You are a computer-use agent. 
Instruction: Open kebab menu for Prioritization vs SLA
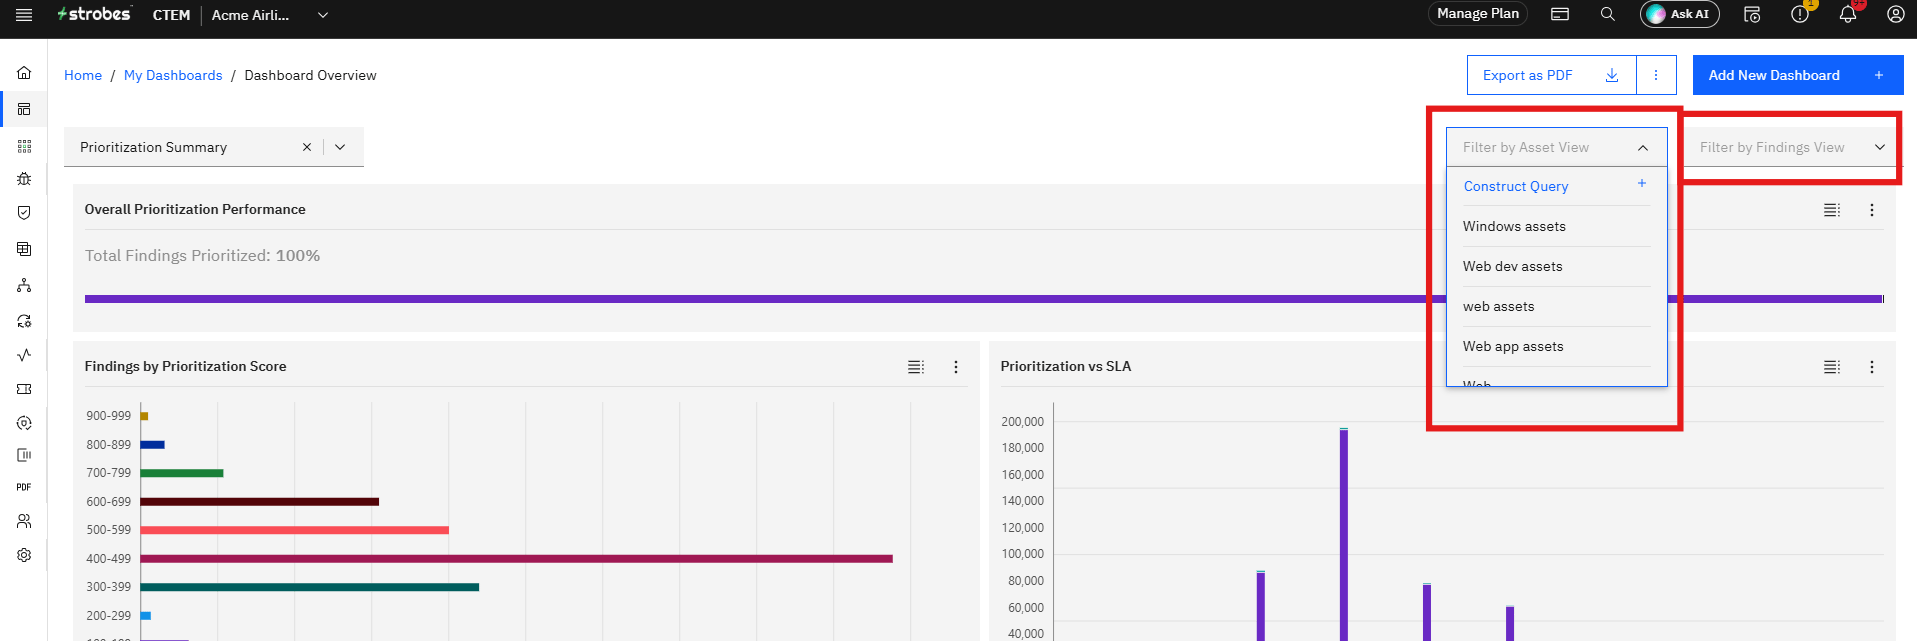point(1872,367)
